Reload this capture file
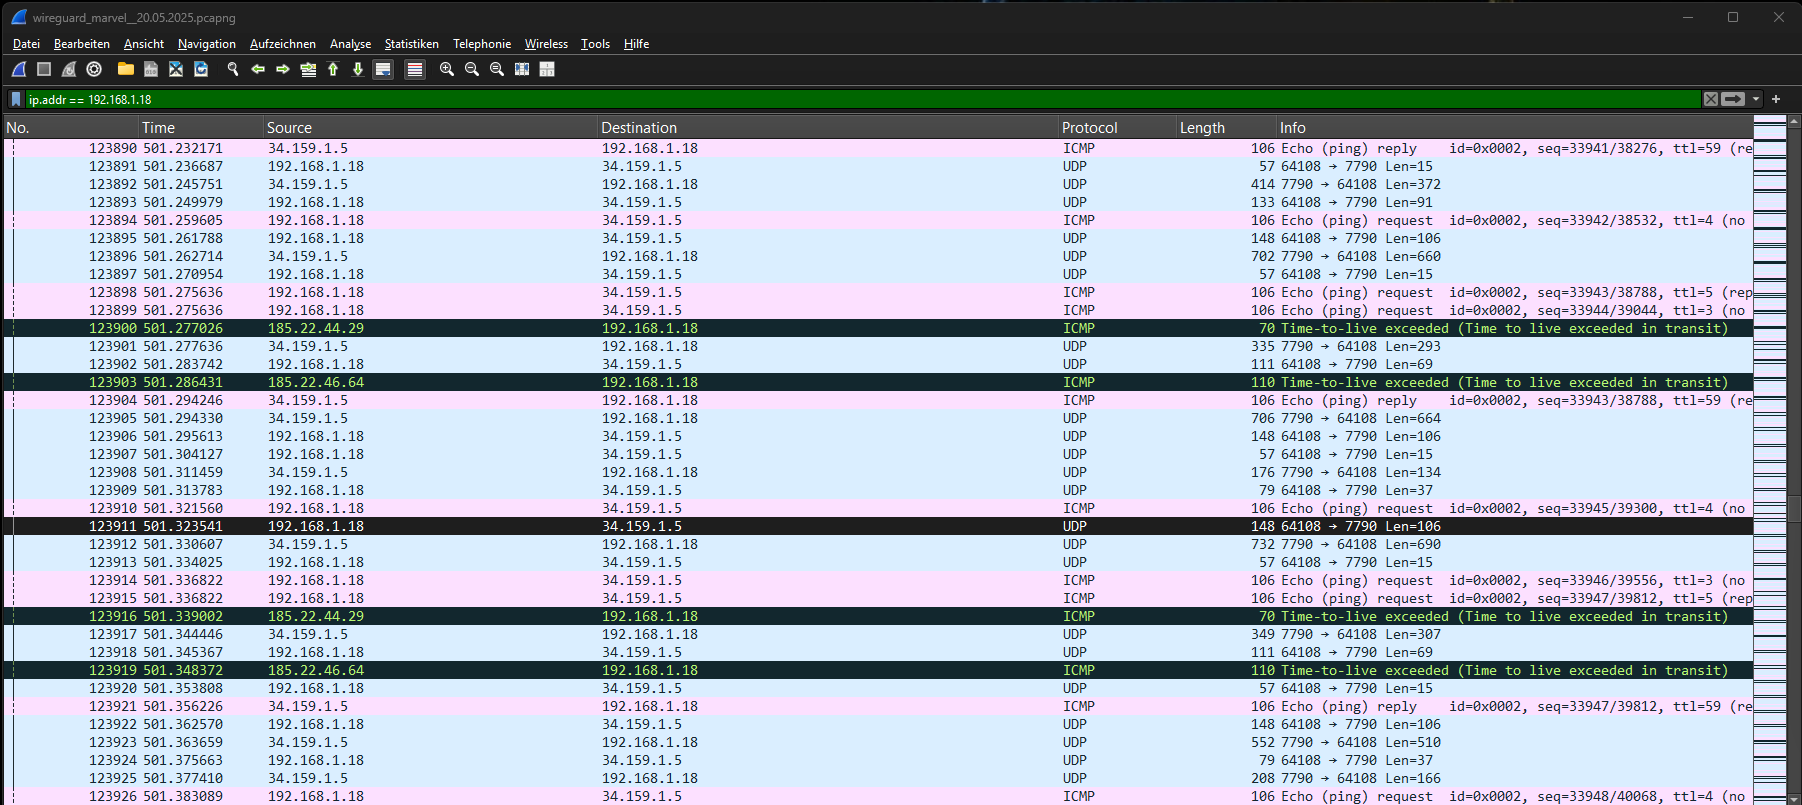Image resolution: width=1802 pixels, height=805 pixels. [201, 69]
